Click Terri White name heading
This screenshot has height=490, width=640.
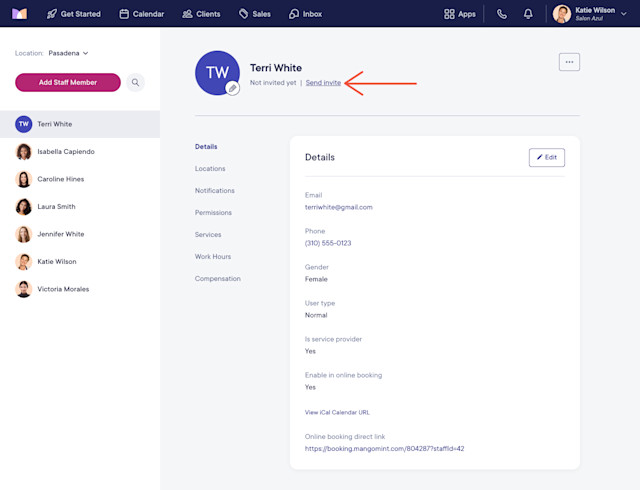pos(276,68)
